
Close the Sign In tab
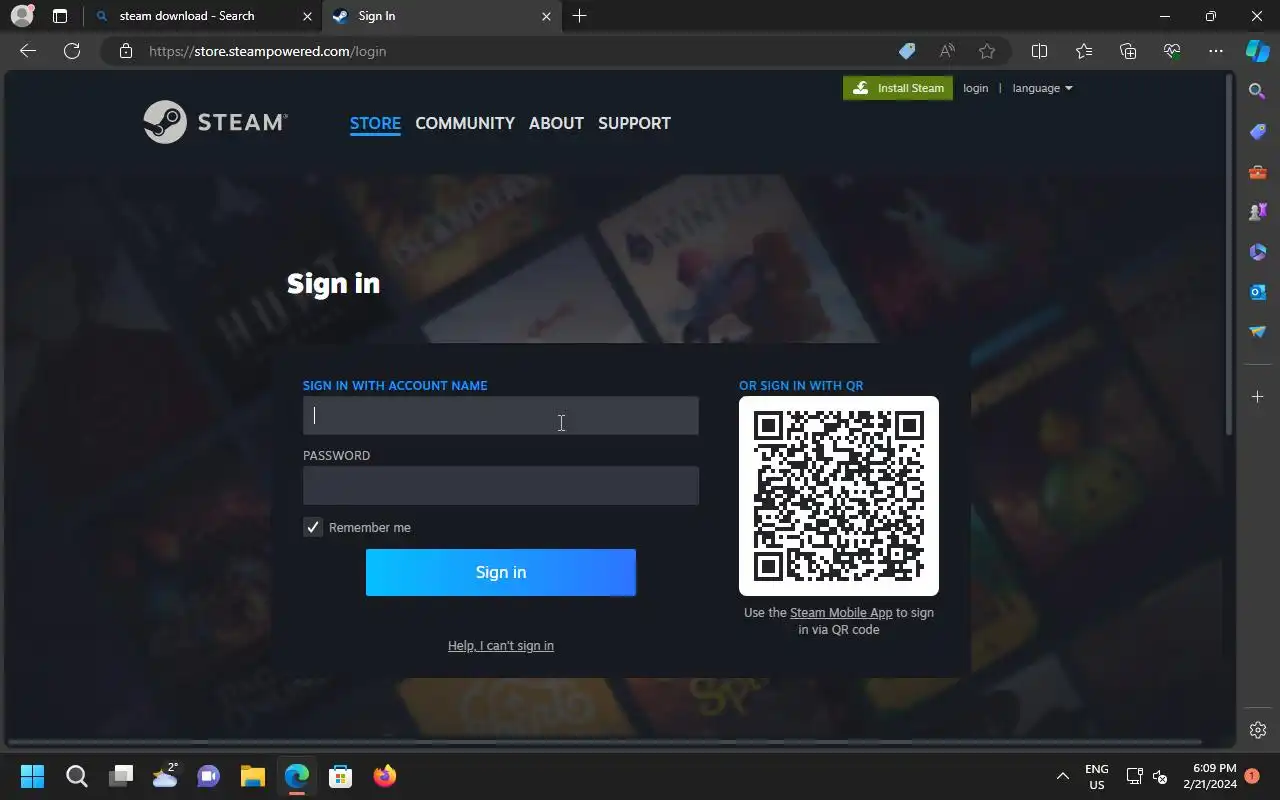pos(546,16)
